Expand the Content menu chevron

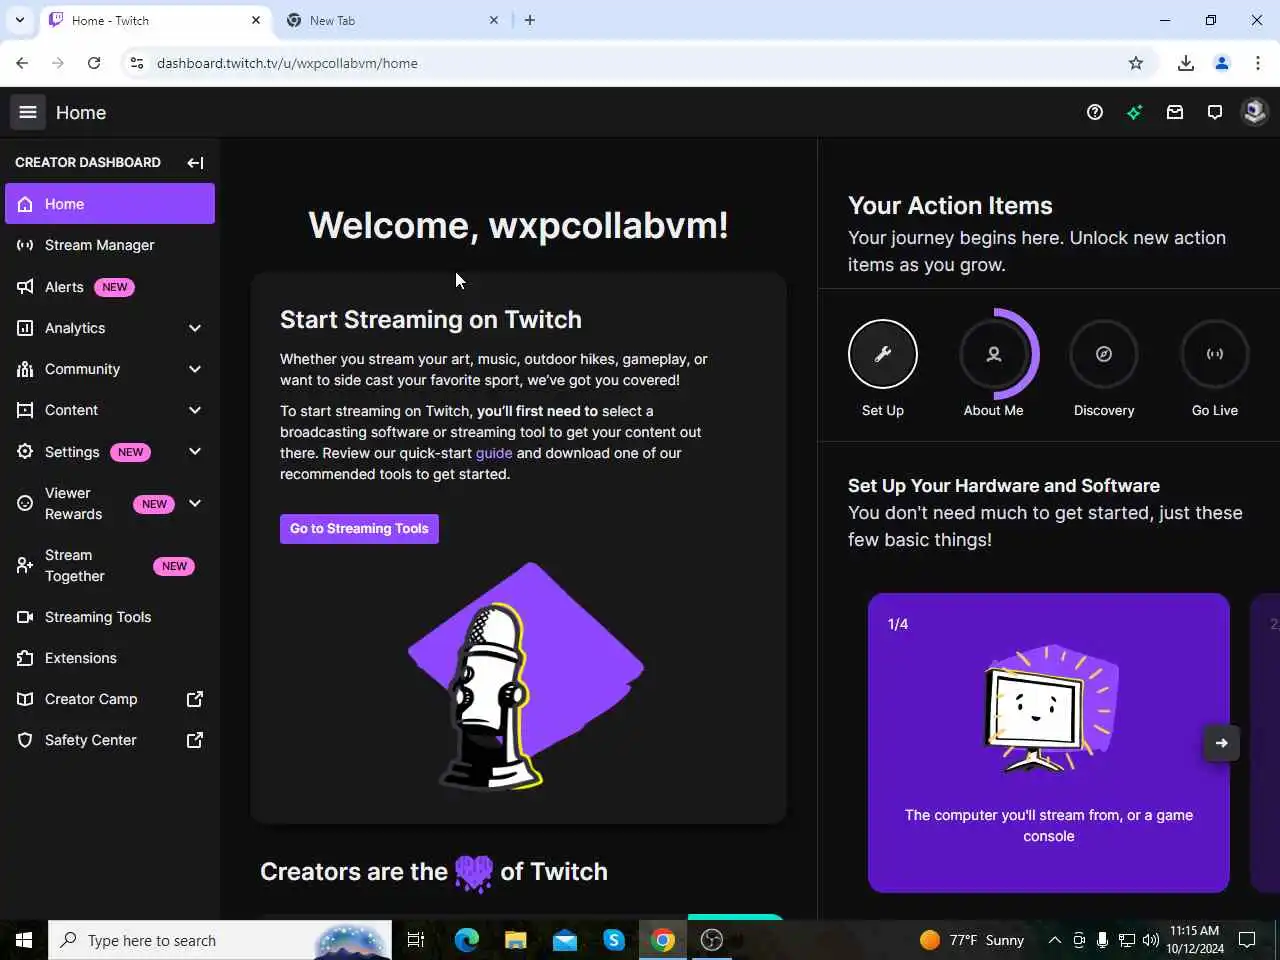195,410
